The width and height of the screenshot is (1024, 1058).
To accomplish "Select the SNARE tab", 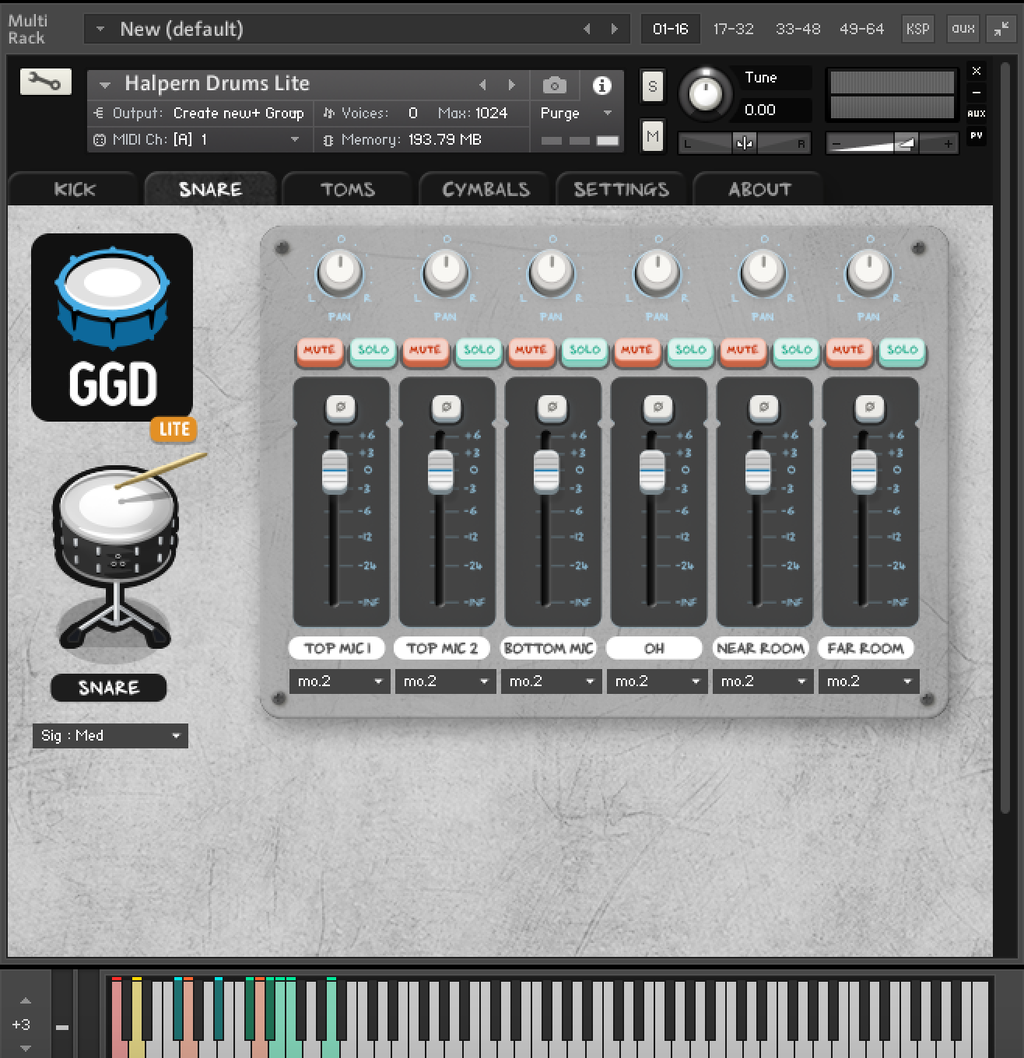I will tap(210, 189).
